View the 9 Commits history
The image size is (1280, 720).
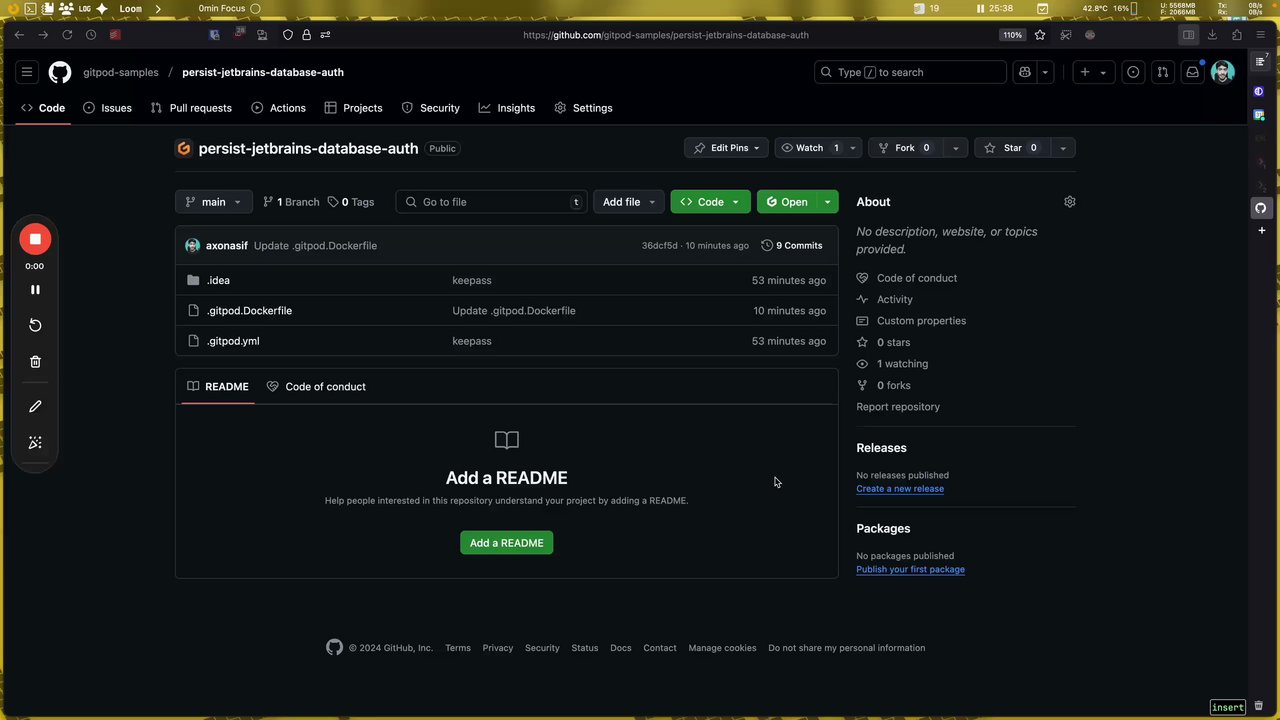click(x=792, y=246)
